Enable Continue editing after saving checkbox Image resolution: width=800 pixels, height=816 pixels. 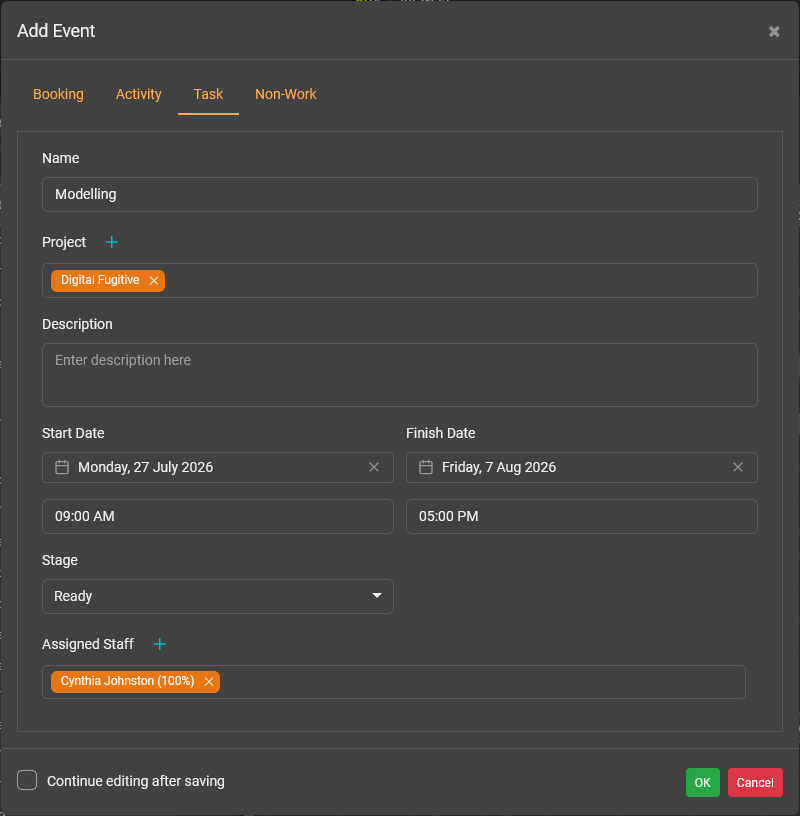pos(28,781)
